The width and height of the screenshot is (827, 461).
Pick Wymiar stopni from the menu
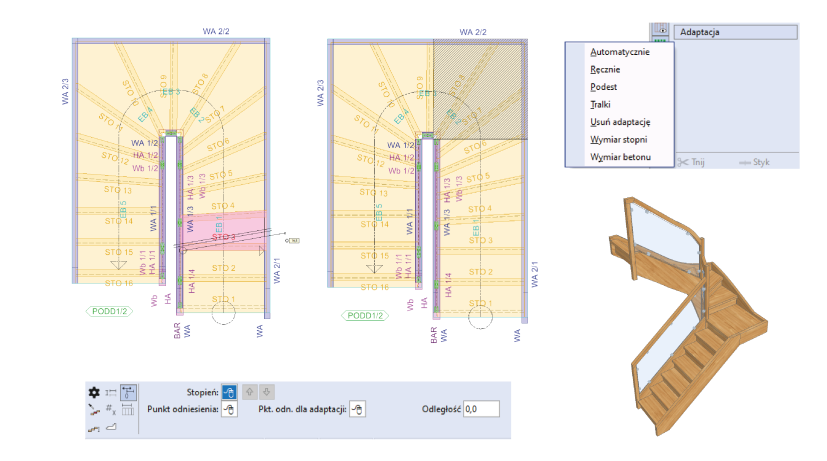(x=618, y=140)
